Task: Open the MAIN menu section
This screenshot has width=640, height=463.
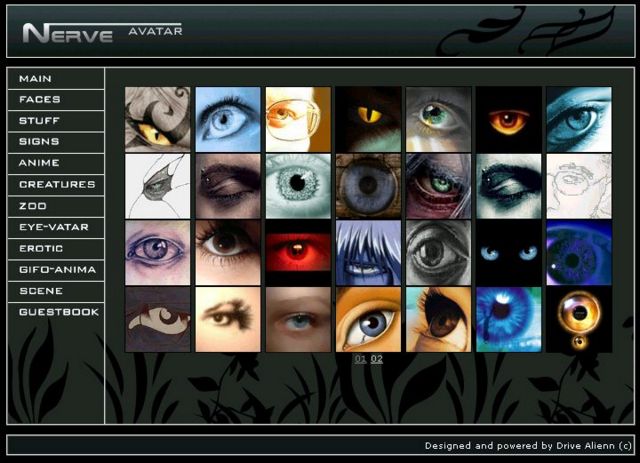Action: tap(56, 79)
